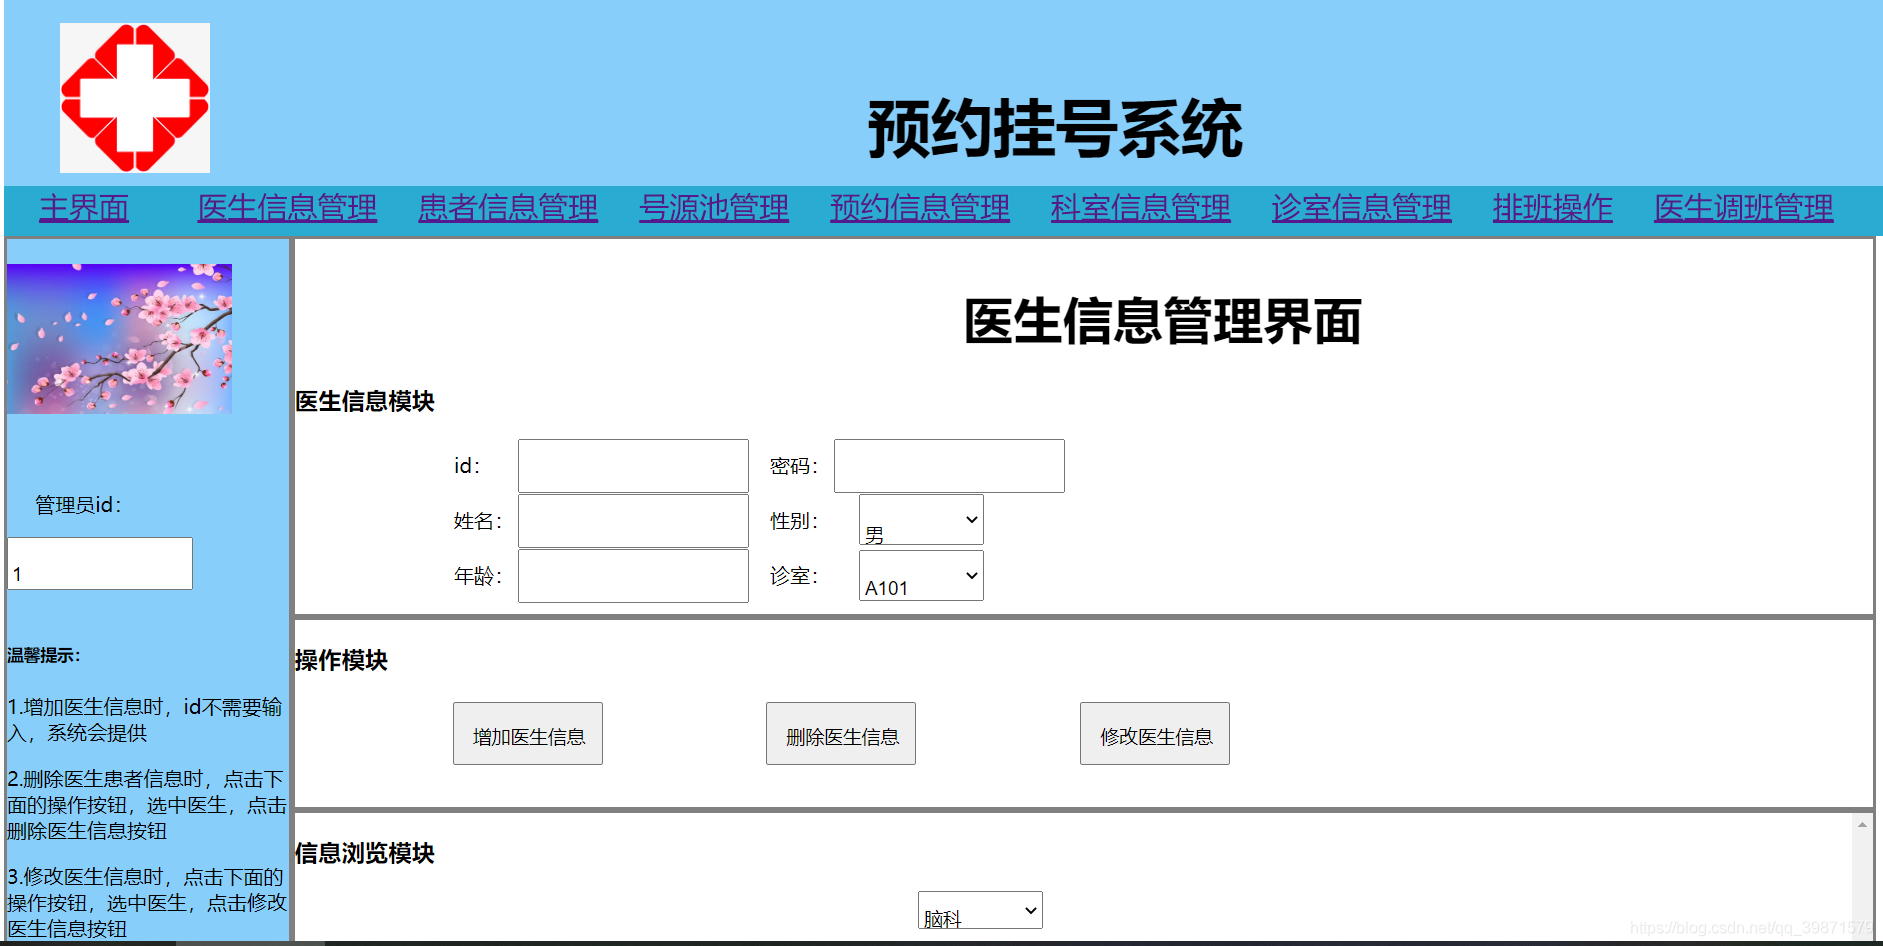Open the 性别 gender dropdown showing 男

pos(919,519)
